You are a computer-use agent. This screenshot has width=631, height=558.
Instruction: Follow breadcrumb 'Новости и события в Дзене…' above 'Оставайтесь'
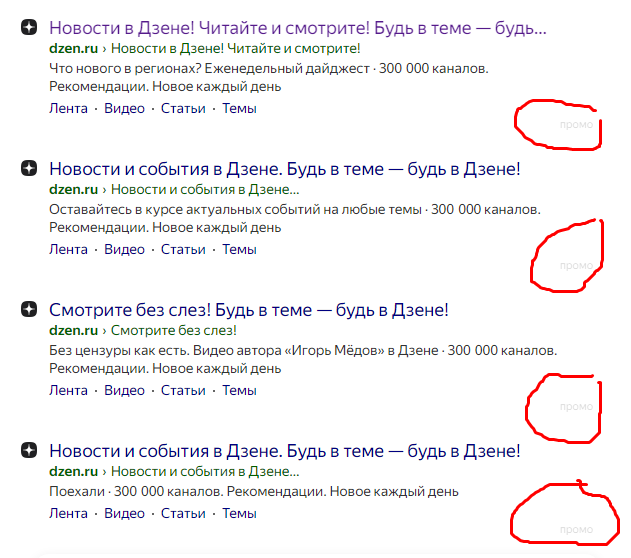click(205, 189)
